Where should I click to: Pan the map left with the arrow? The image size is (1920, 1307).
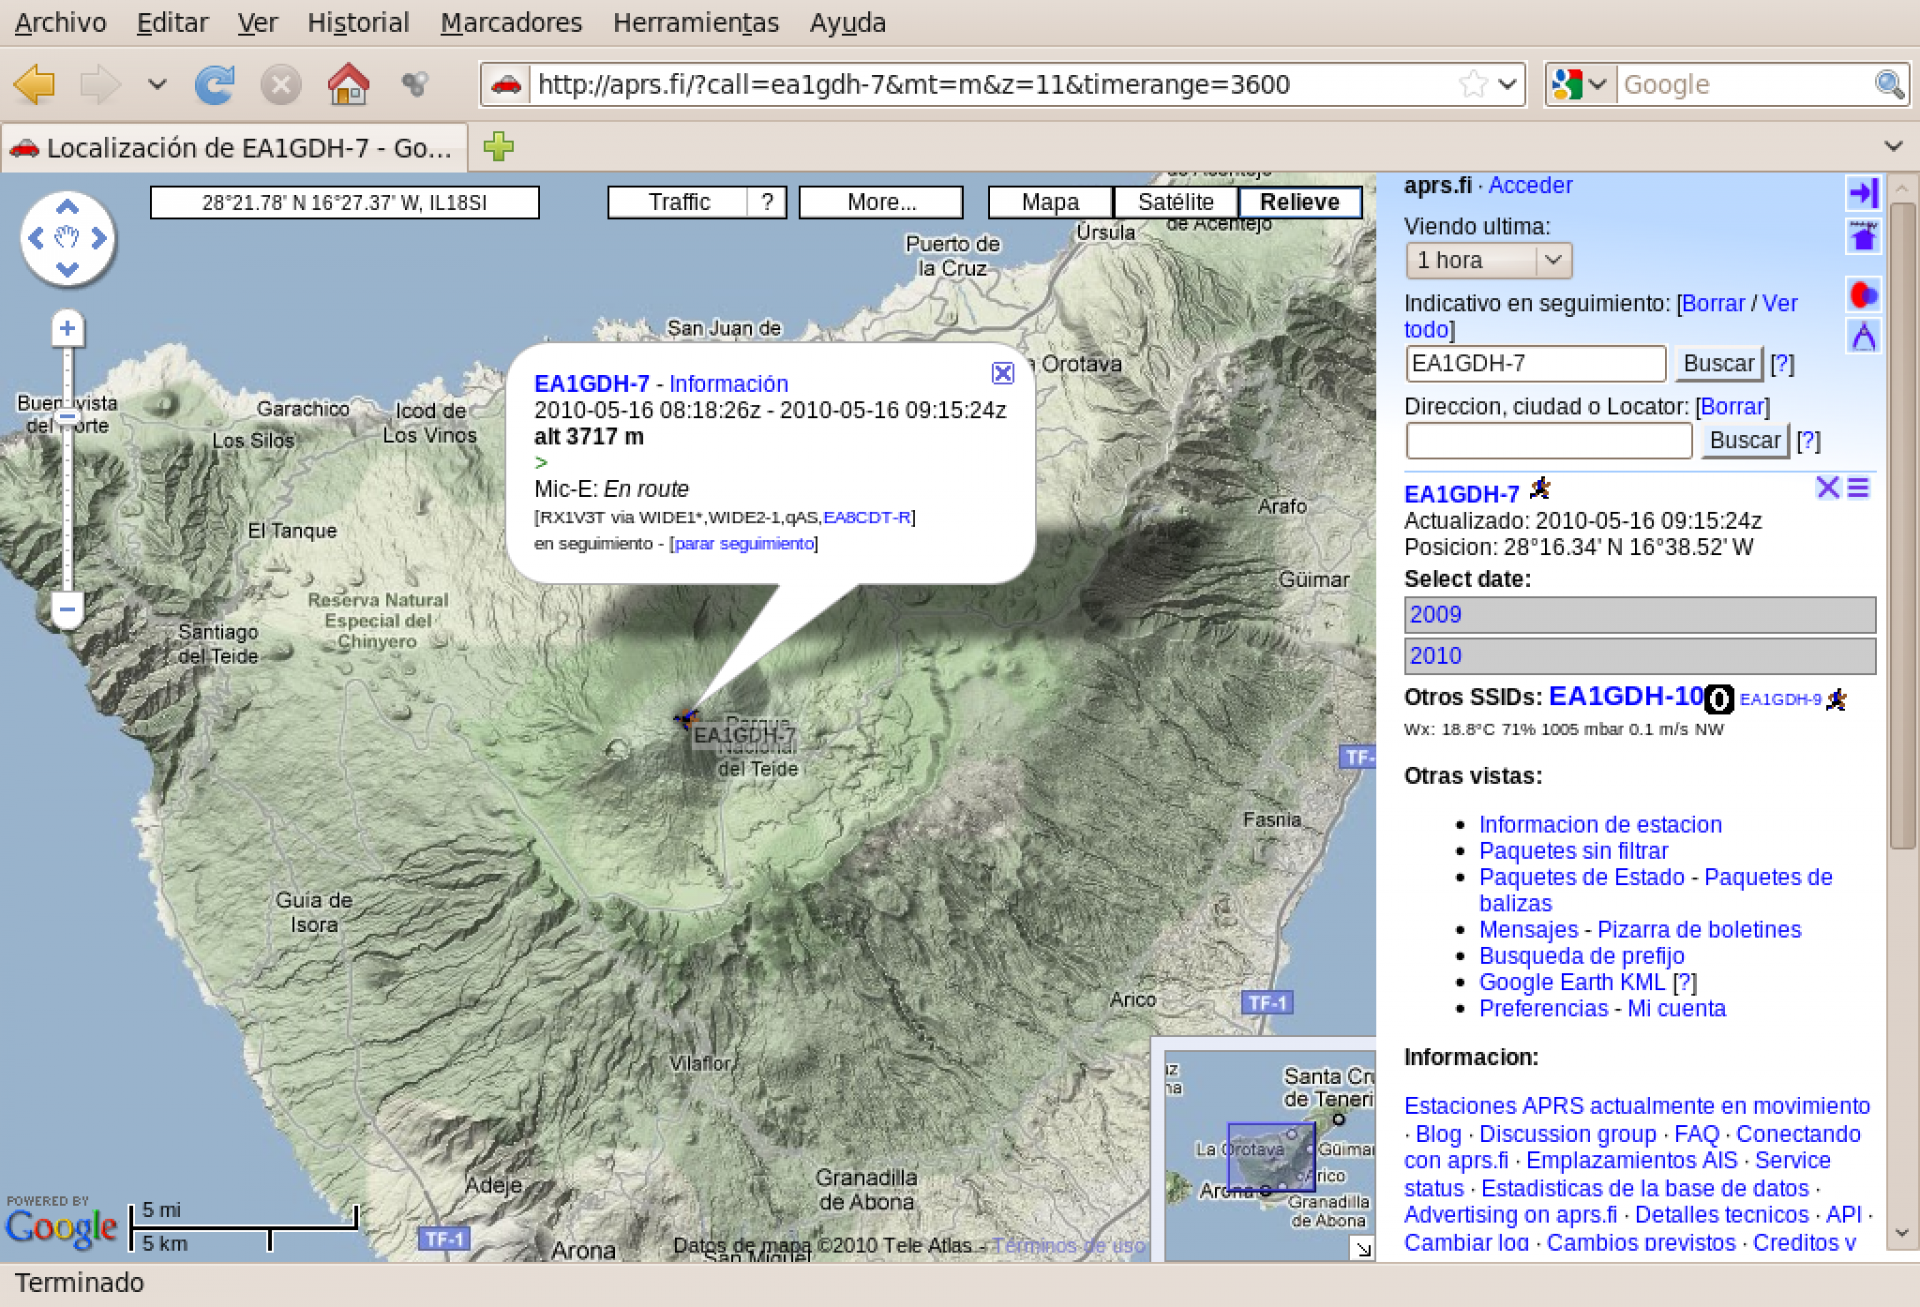36,238
